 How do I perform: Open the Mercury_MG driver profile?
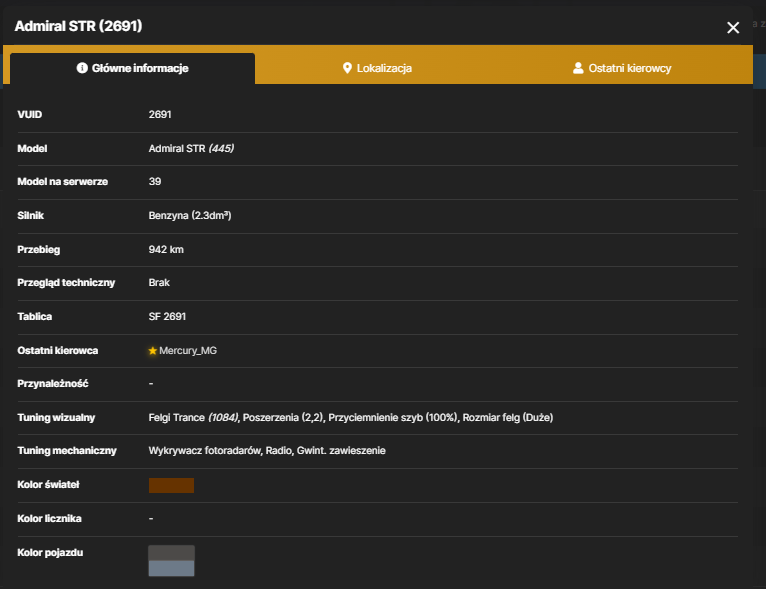pos(188,351)
